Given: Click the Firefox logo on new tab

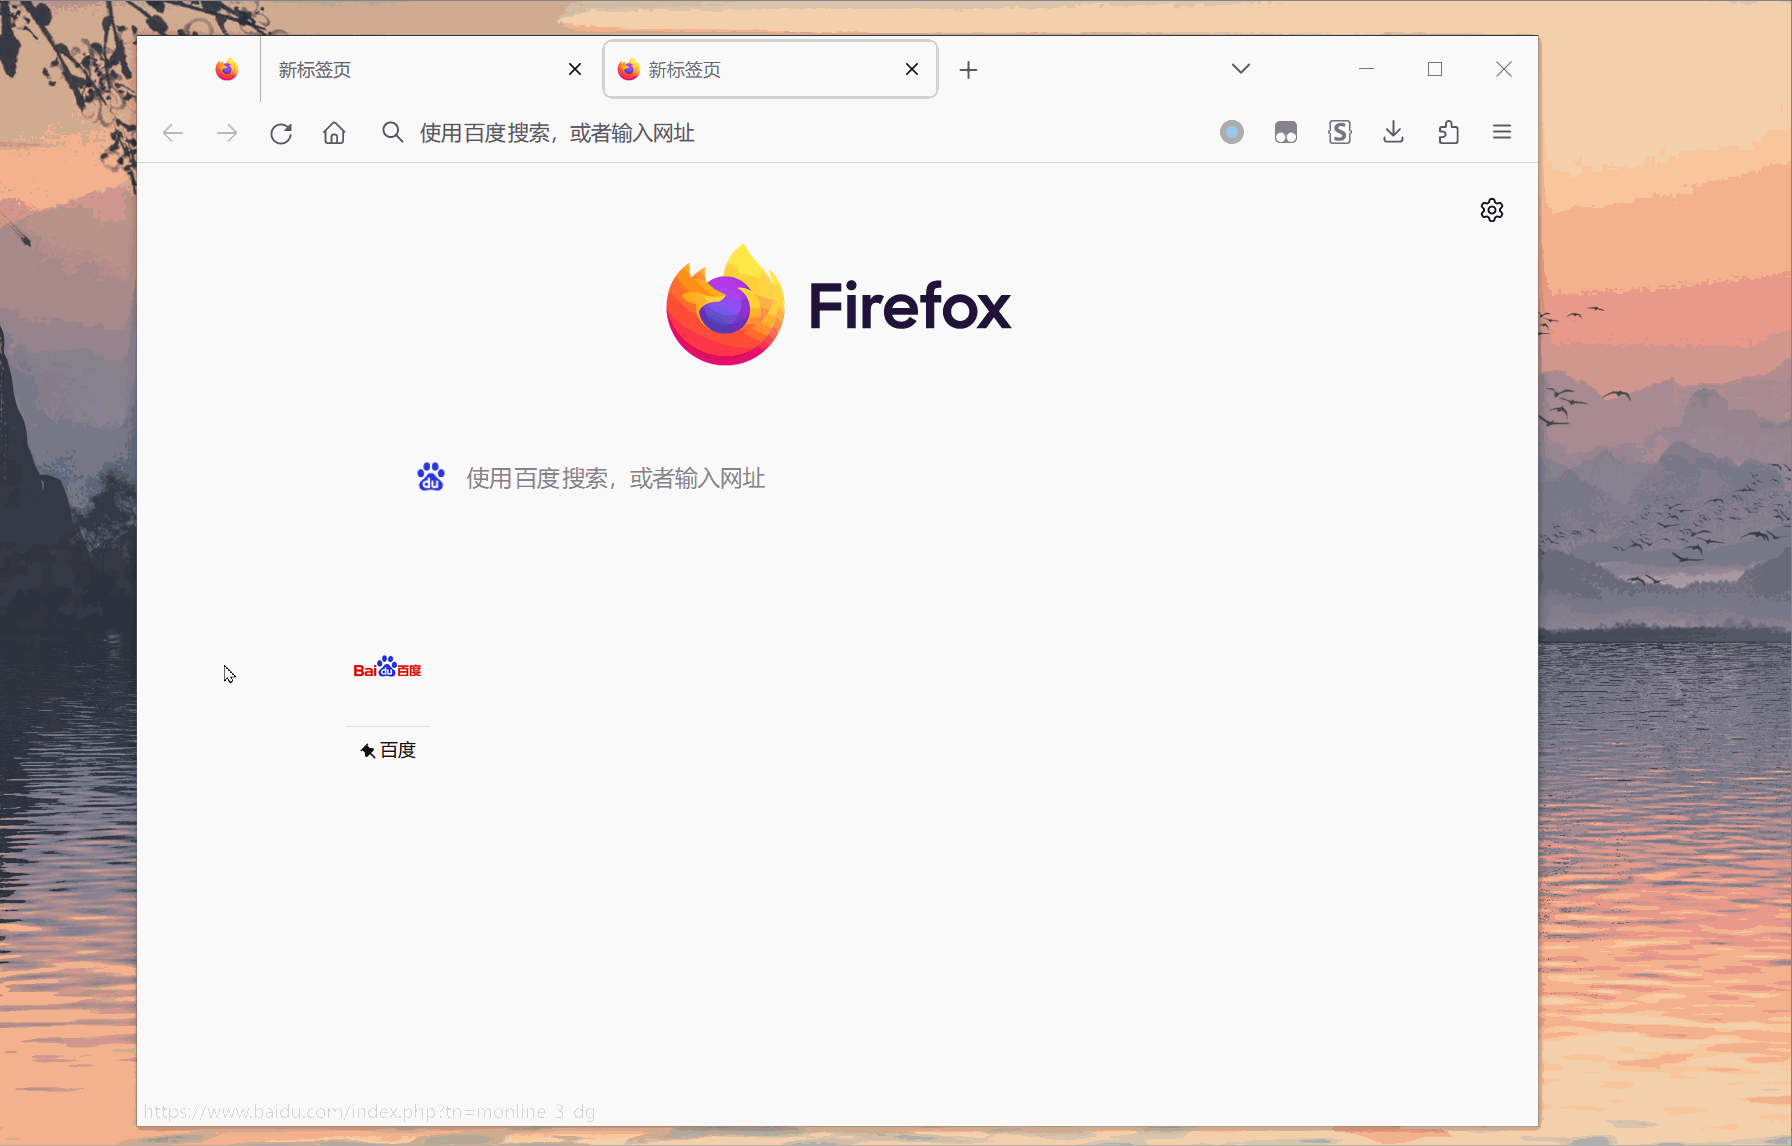Looking at the screenshot, I should click(838, 305).
